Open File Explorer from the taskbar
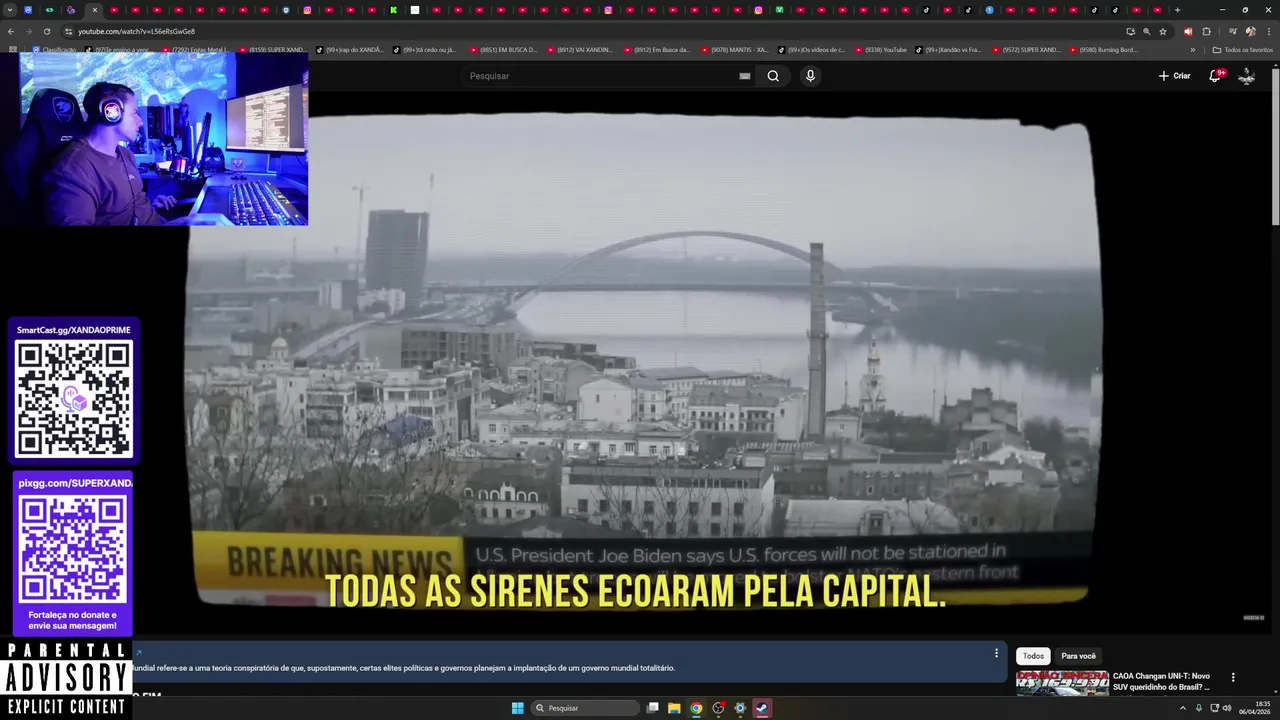The image size is (1280, 720). [x=674, y=708]
